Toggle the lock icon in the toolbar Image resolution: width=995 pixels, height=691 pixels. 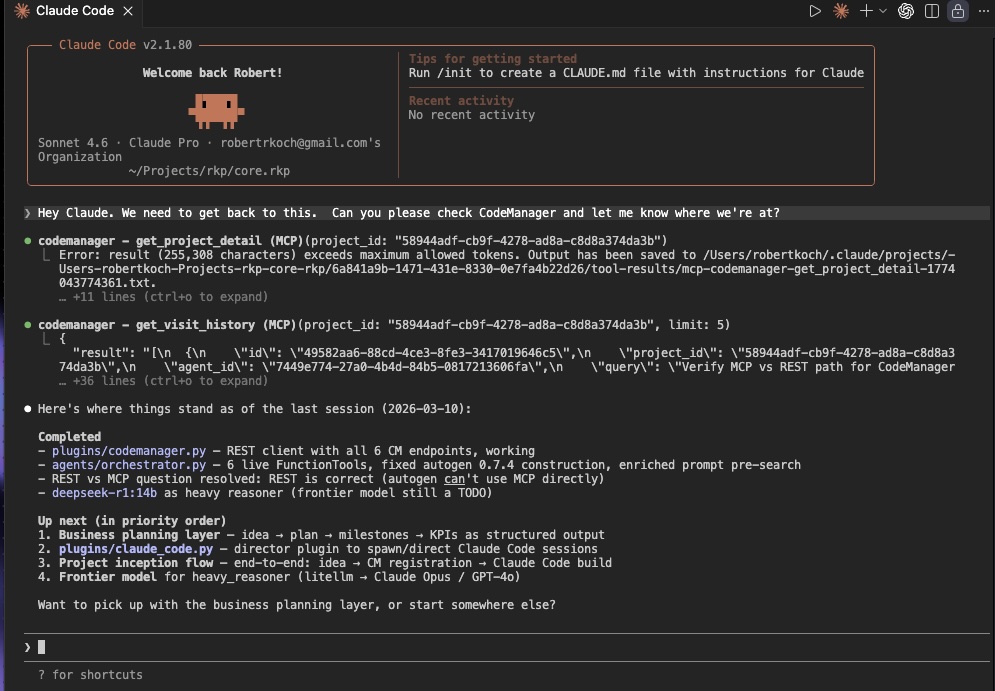click(957, 11)
